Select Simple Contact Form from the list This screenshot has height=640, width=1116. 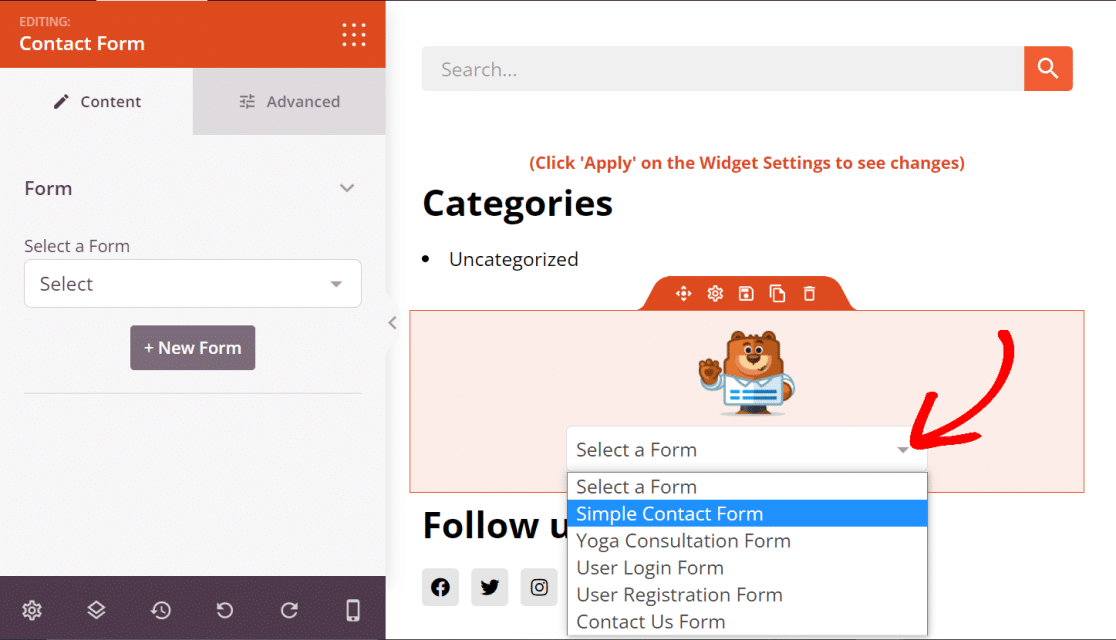pyautogui.click(x=670, y=513)
